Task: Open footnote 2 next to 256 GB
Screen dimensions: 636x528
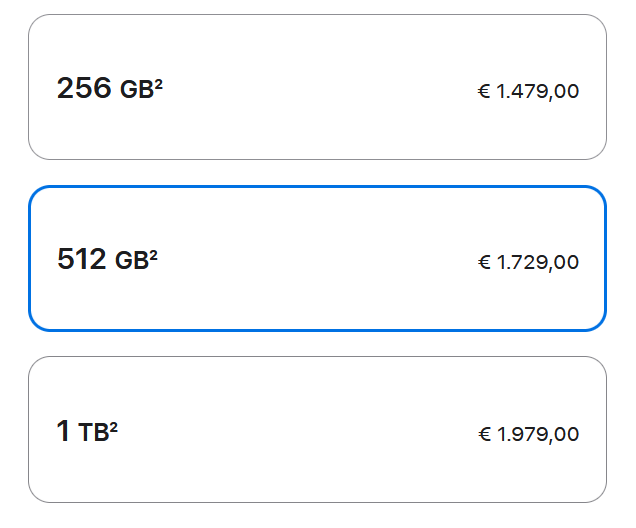Action: 158,83
